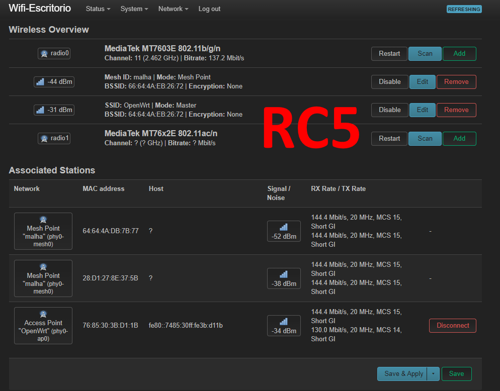Restart the radio0 device

(389, 54)
